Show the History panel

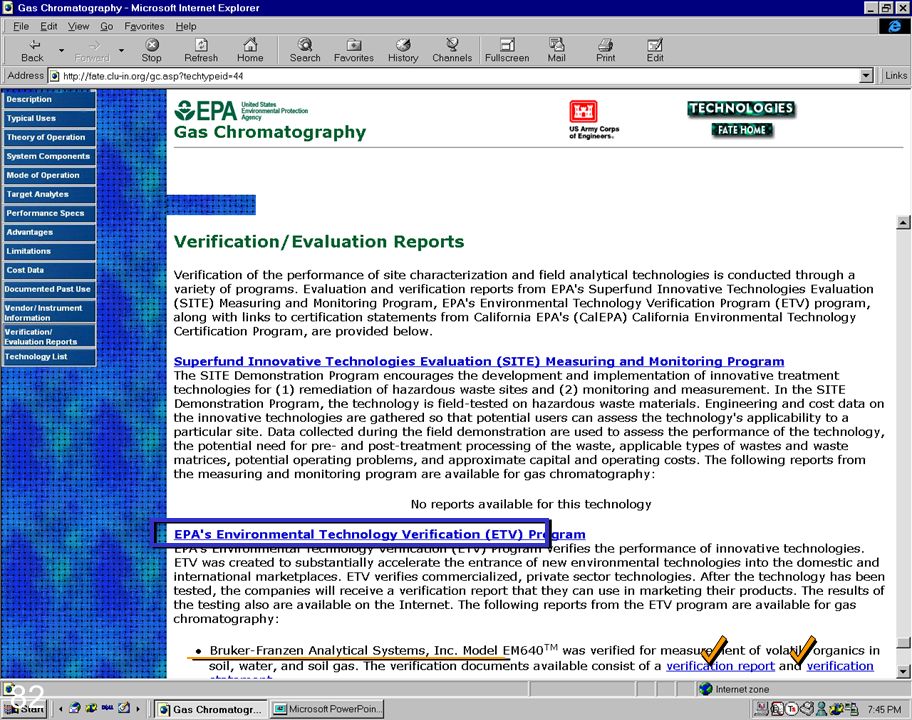[x=403, y=51]
